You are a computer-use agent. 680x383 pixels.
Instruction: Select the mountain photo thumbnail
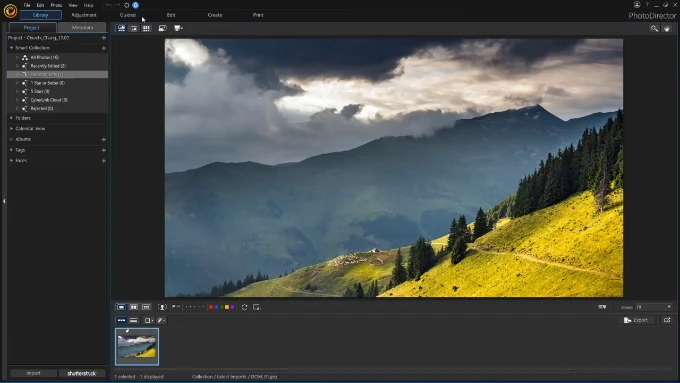[x=137, y=347]
